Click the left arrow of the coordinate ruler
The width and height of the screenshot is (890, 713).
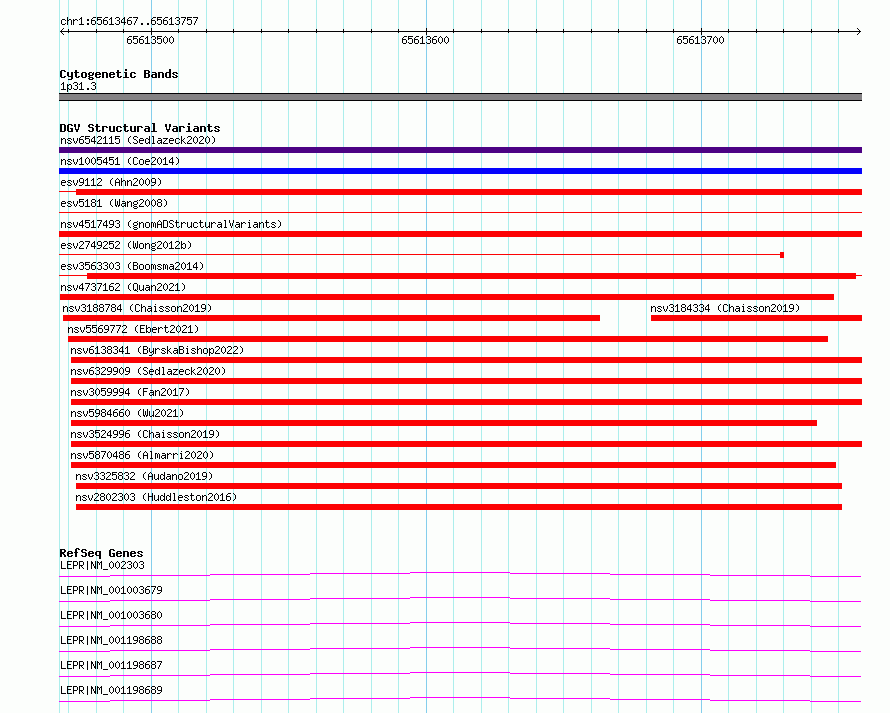[63, 31]
